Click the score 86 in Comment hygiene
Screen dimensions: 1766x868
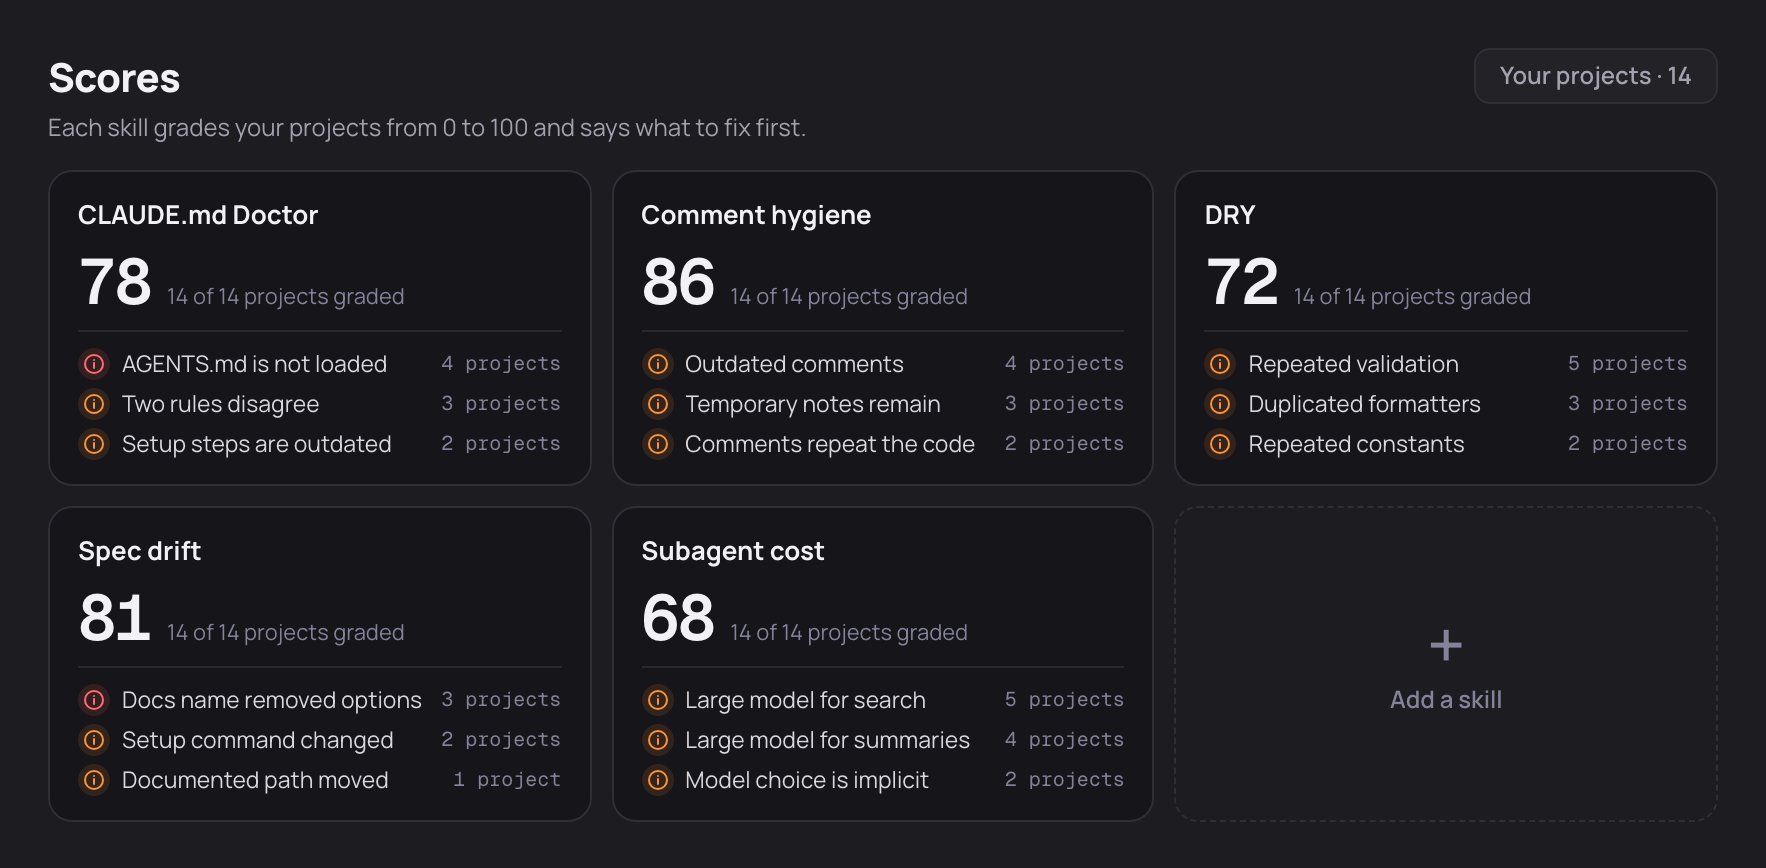pos(678,282)
